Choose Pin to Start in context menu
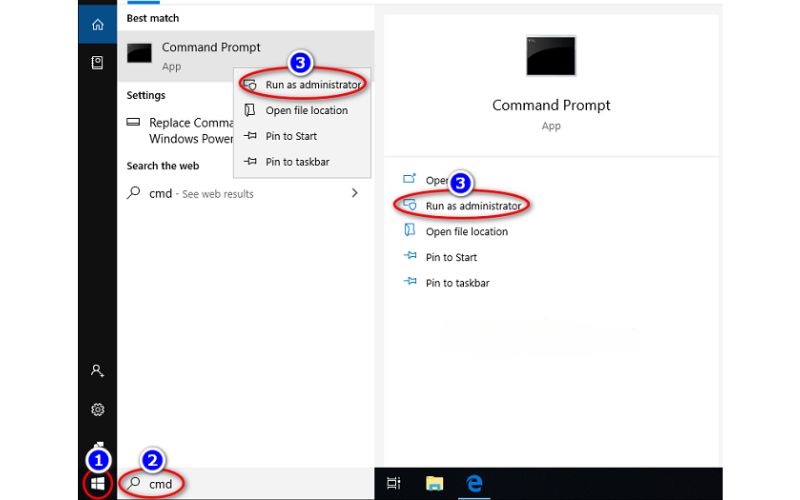This screenshot has width=800, height=500. (x=302, y=136)
